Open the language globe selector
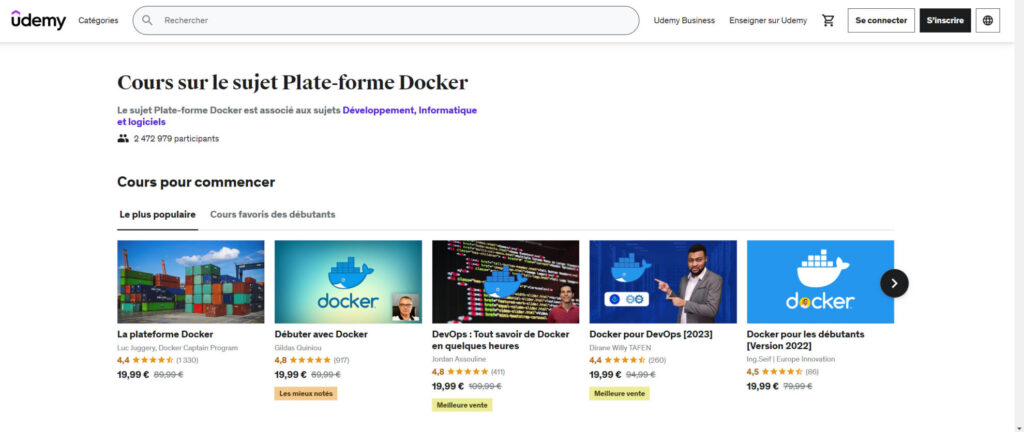1024x432 pixels. pos(987,20)
